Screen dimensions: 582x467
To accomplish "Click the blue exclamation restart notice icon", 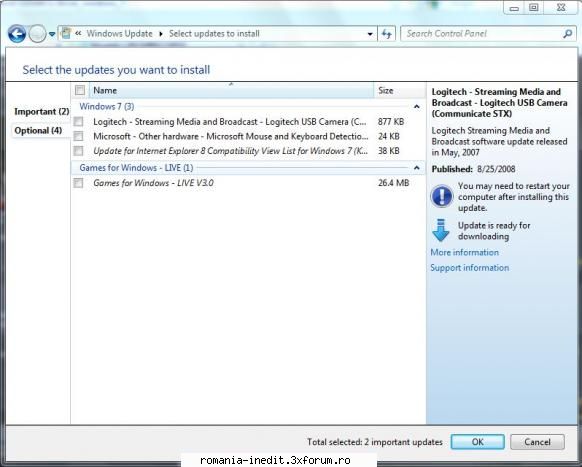I will [x=441, y=196].
